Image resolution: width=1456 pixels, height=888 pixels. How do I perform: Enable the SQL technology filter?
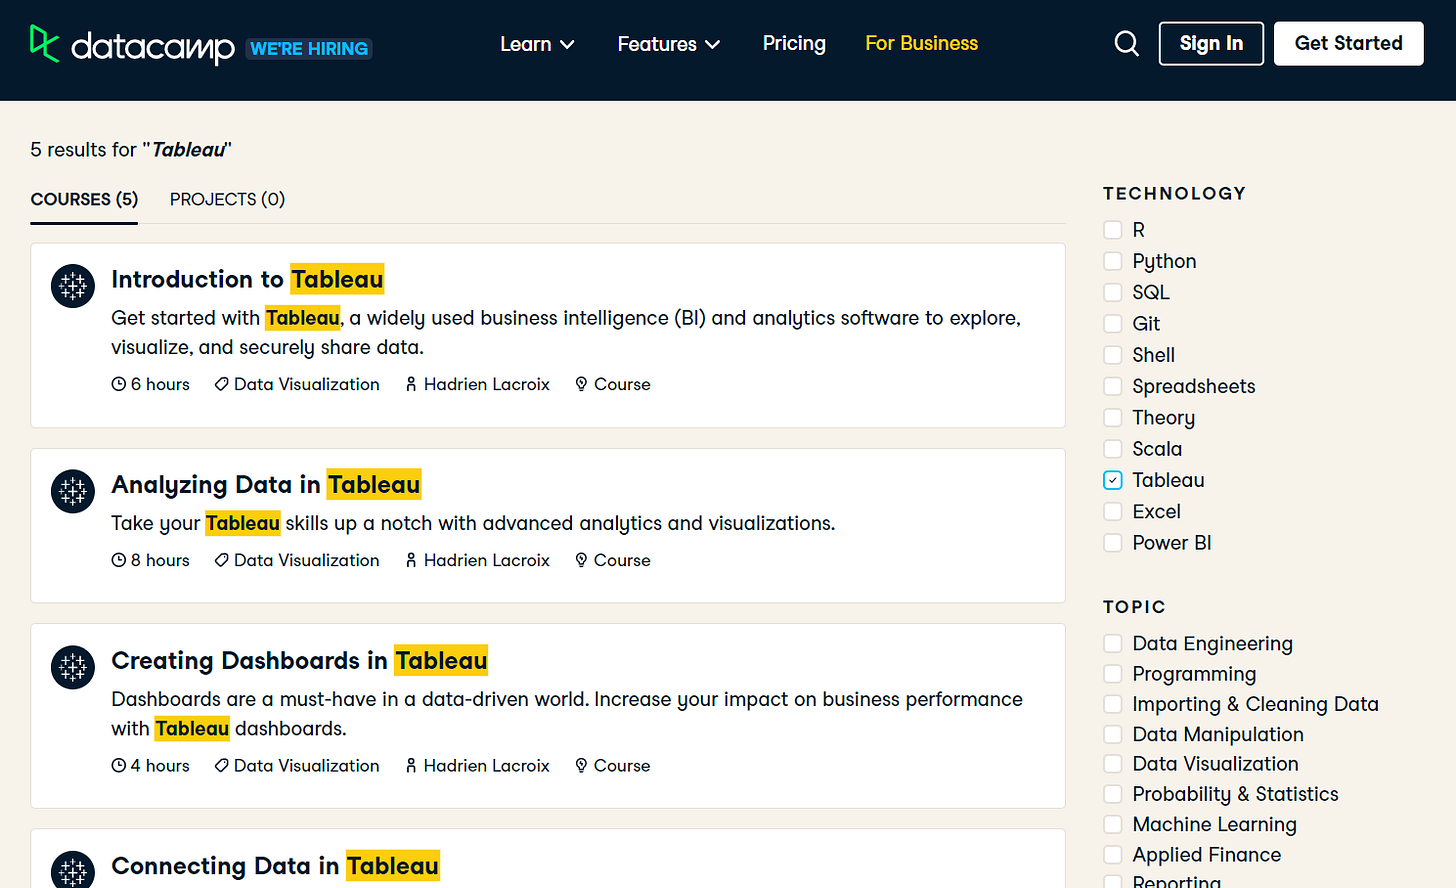pyautogui.click(x=1113, y=292)
